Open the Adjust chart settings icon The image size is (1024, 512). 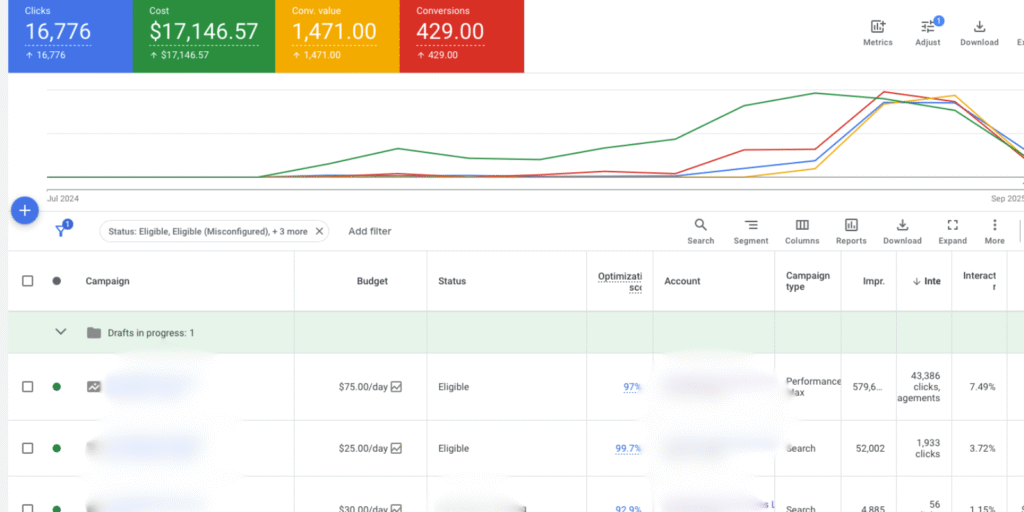tap(927, 27)
